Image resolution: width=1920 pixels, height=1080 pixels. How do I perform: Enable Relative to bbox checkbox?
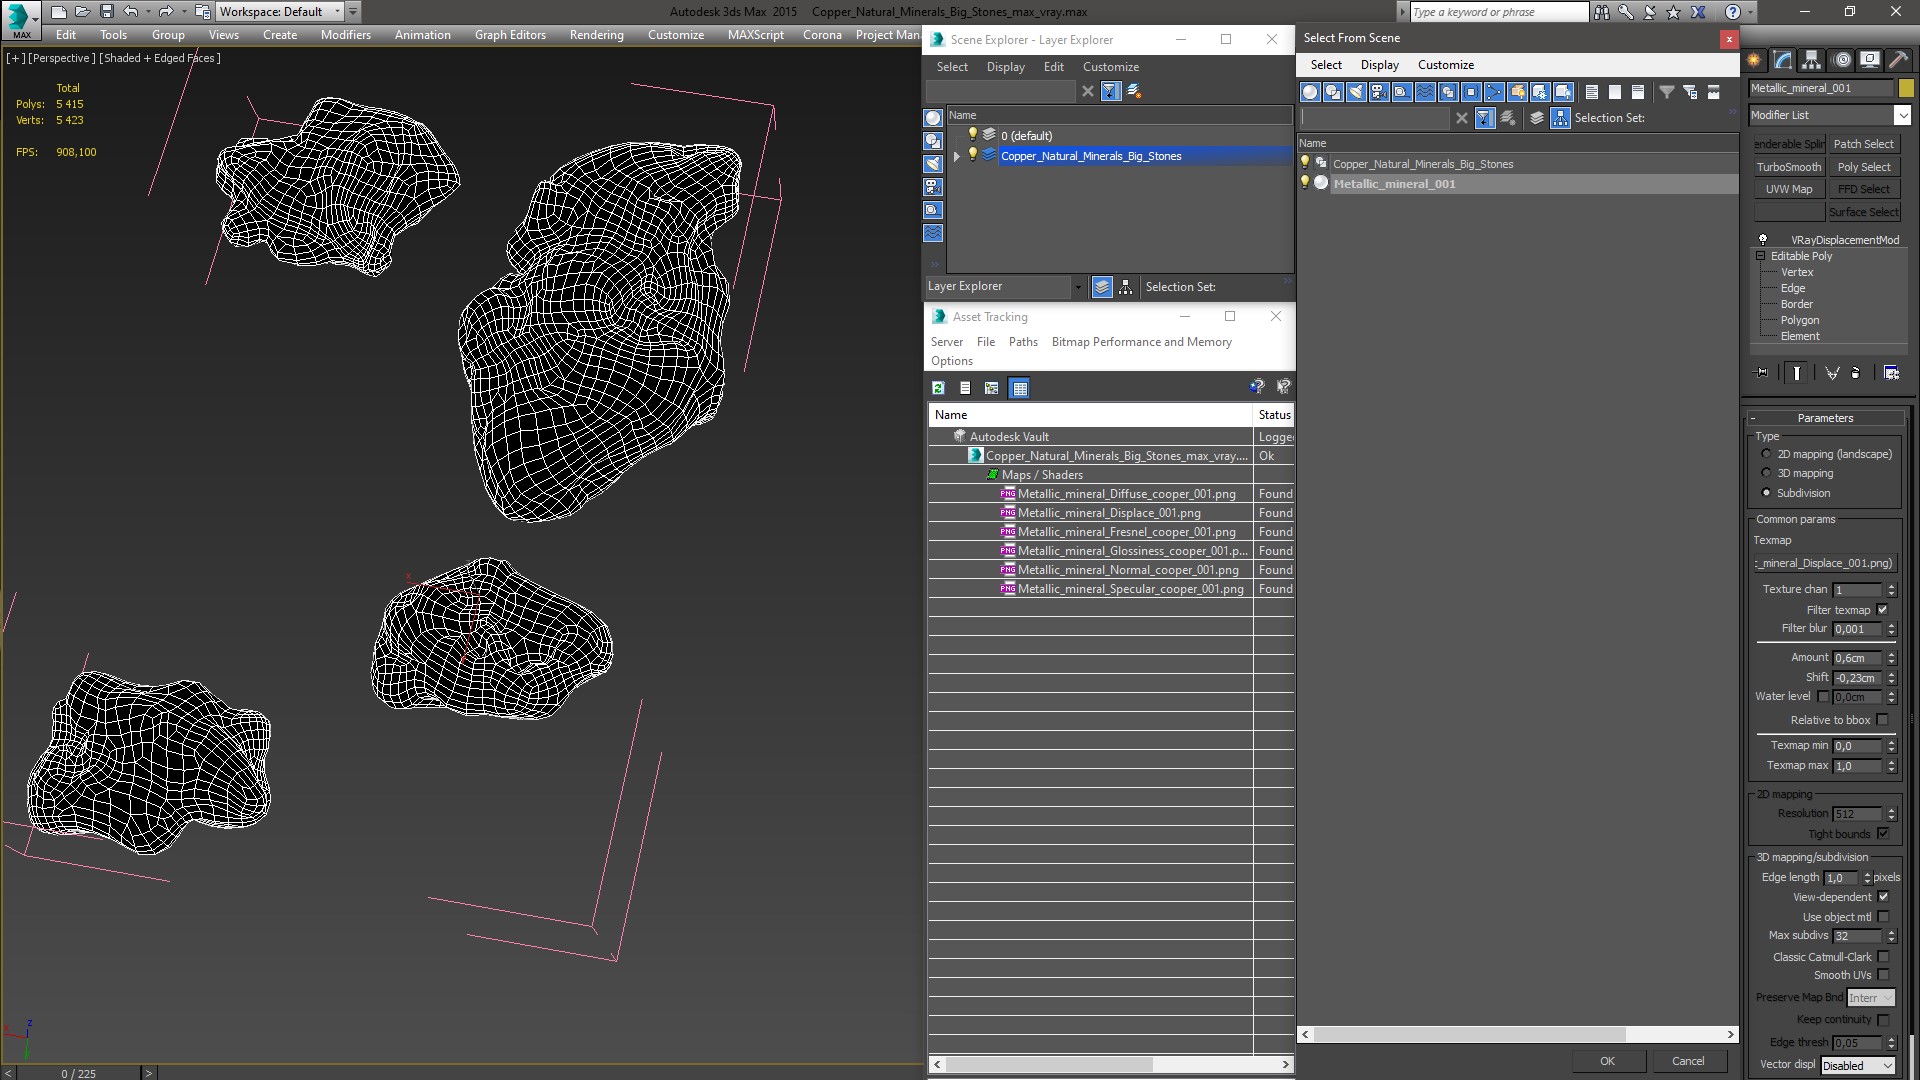1883,720
